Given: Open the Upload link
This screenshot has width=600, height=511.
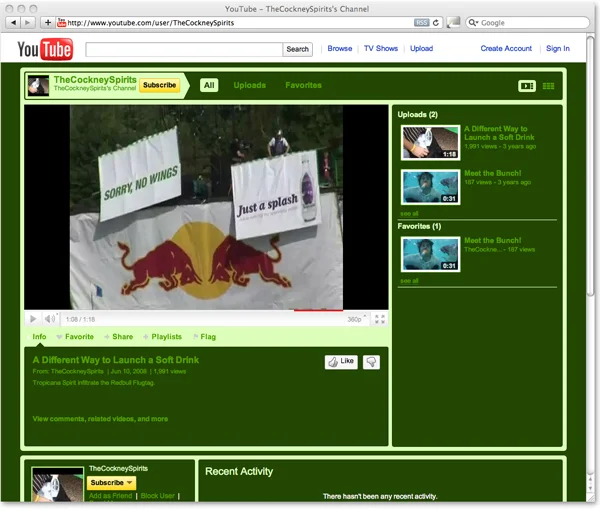Looking at the screenshot, I should click(x=421, y=49).
